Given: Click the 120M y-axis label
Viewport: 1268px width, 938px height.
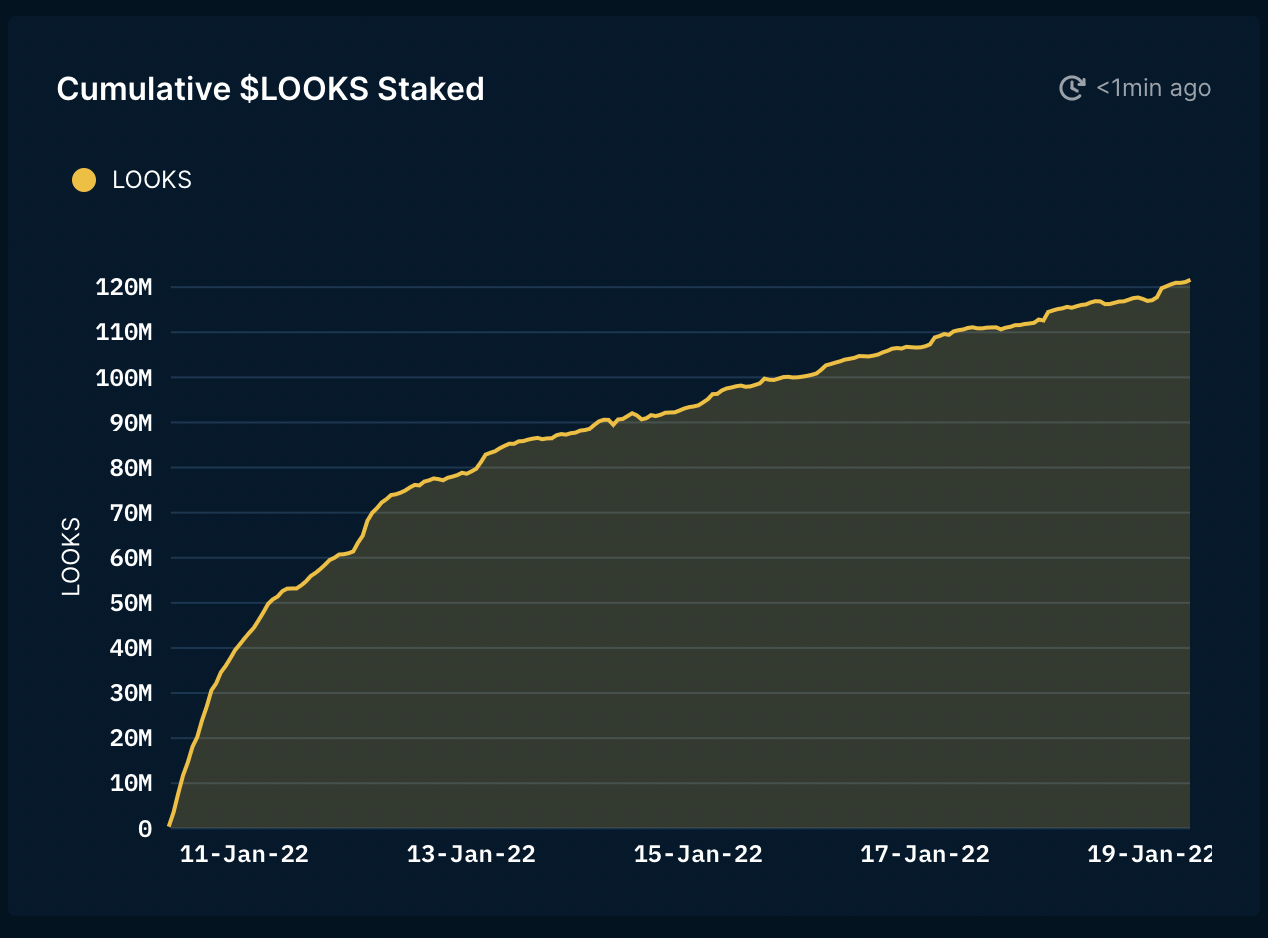Looking at the screenshot, I should (x=124, y=288).
